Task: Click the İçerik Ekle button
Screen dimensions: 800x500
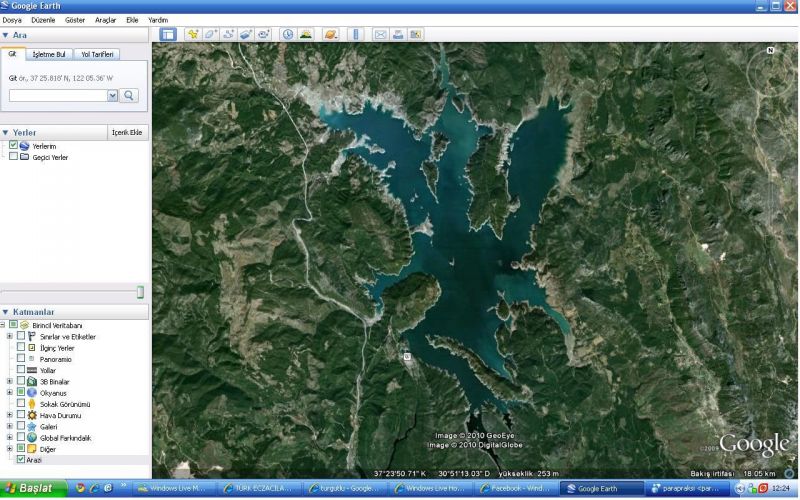Action: (x=127, y=133)
